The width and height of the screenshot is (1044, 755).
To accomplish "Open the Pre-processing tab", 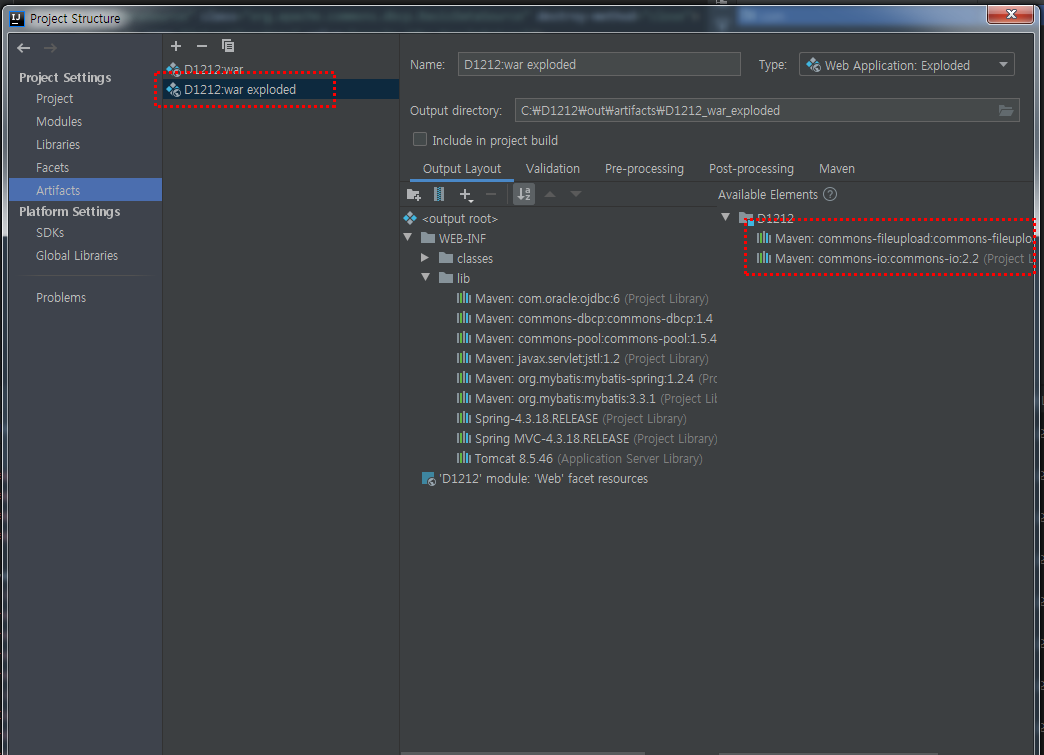I will (x=644, y=169).
